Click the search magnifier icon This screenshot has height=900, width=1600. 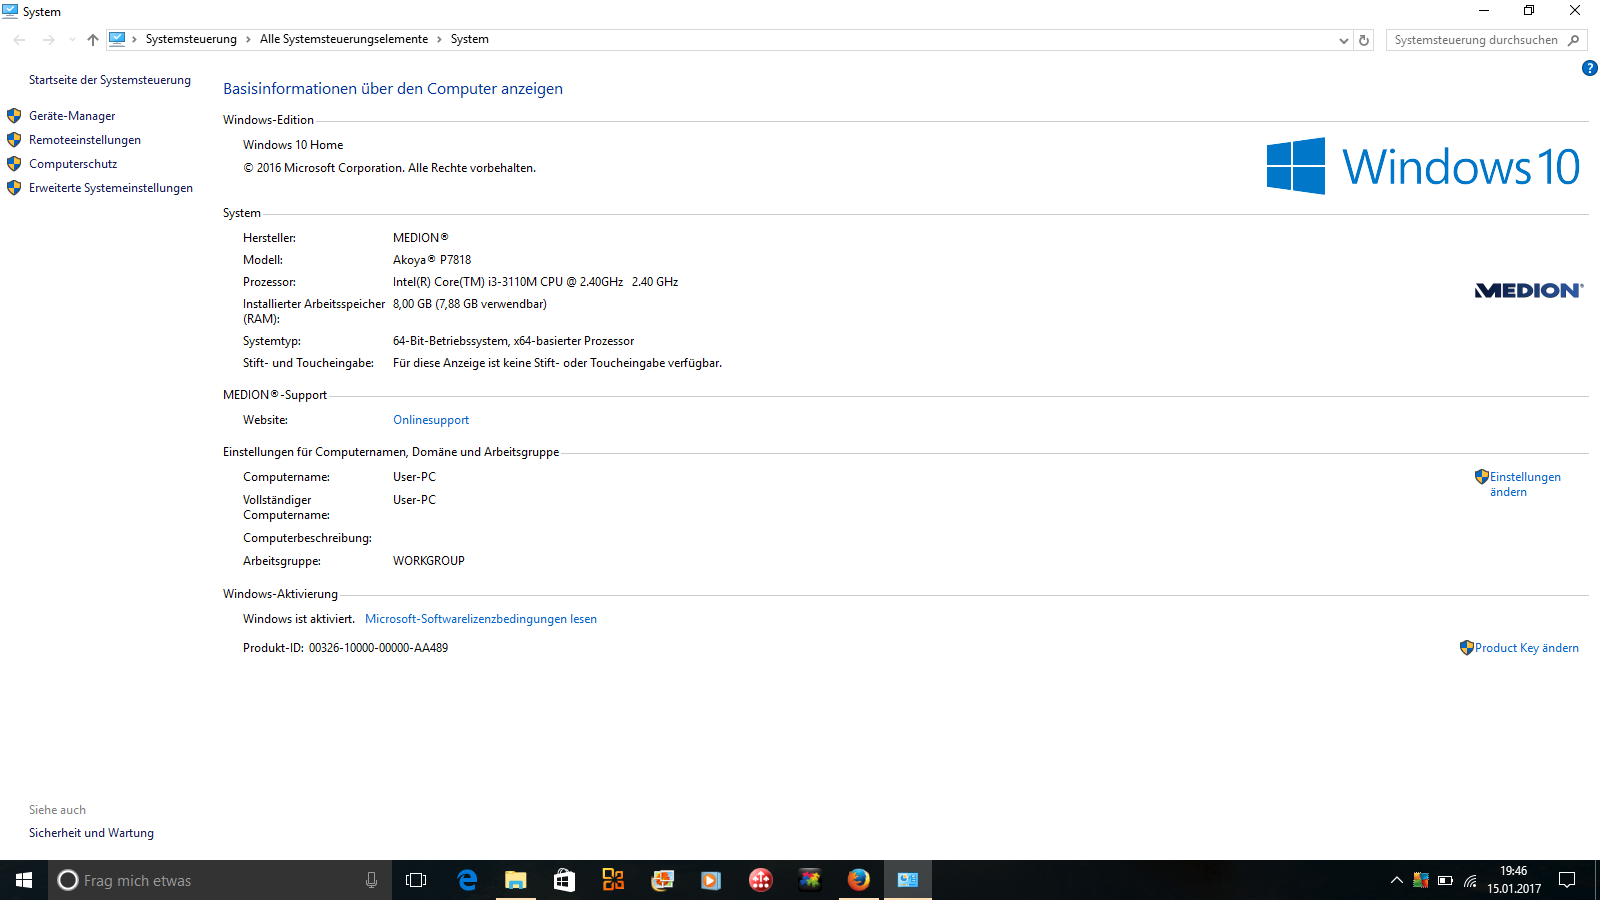point(1574,40)
